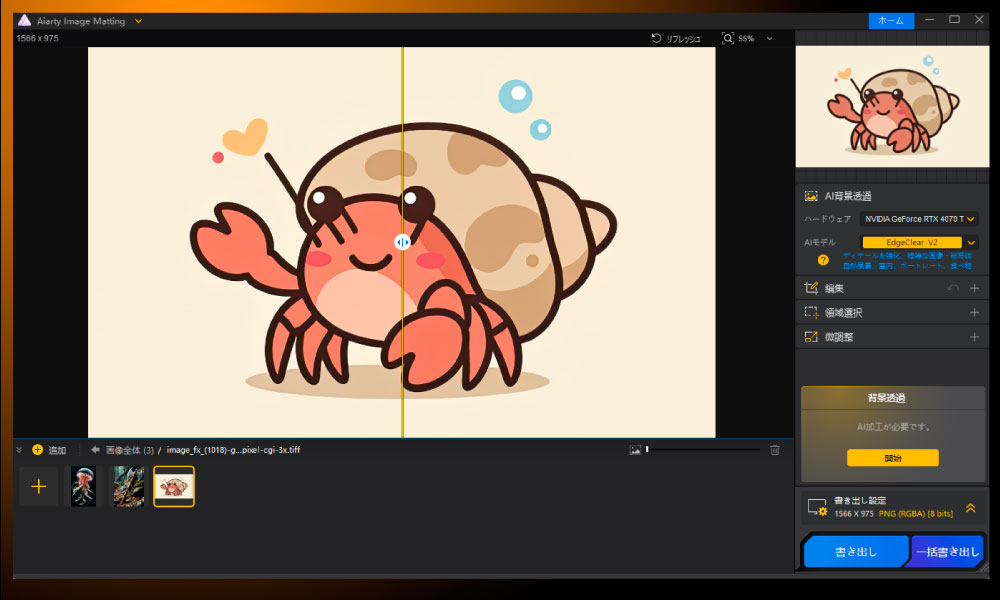Expand 書き出し設定 with double chevron

click(x=970, y=508)
